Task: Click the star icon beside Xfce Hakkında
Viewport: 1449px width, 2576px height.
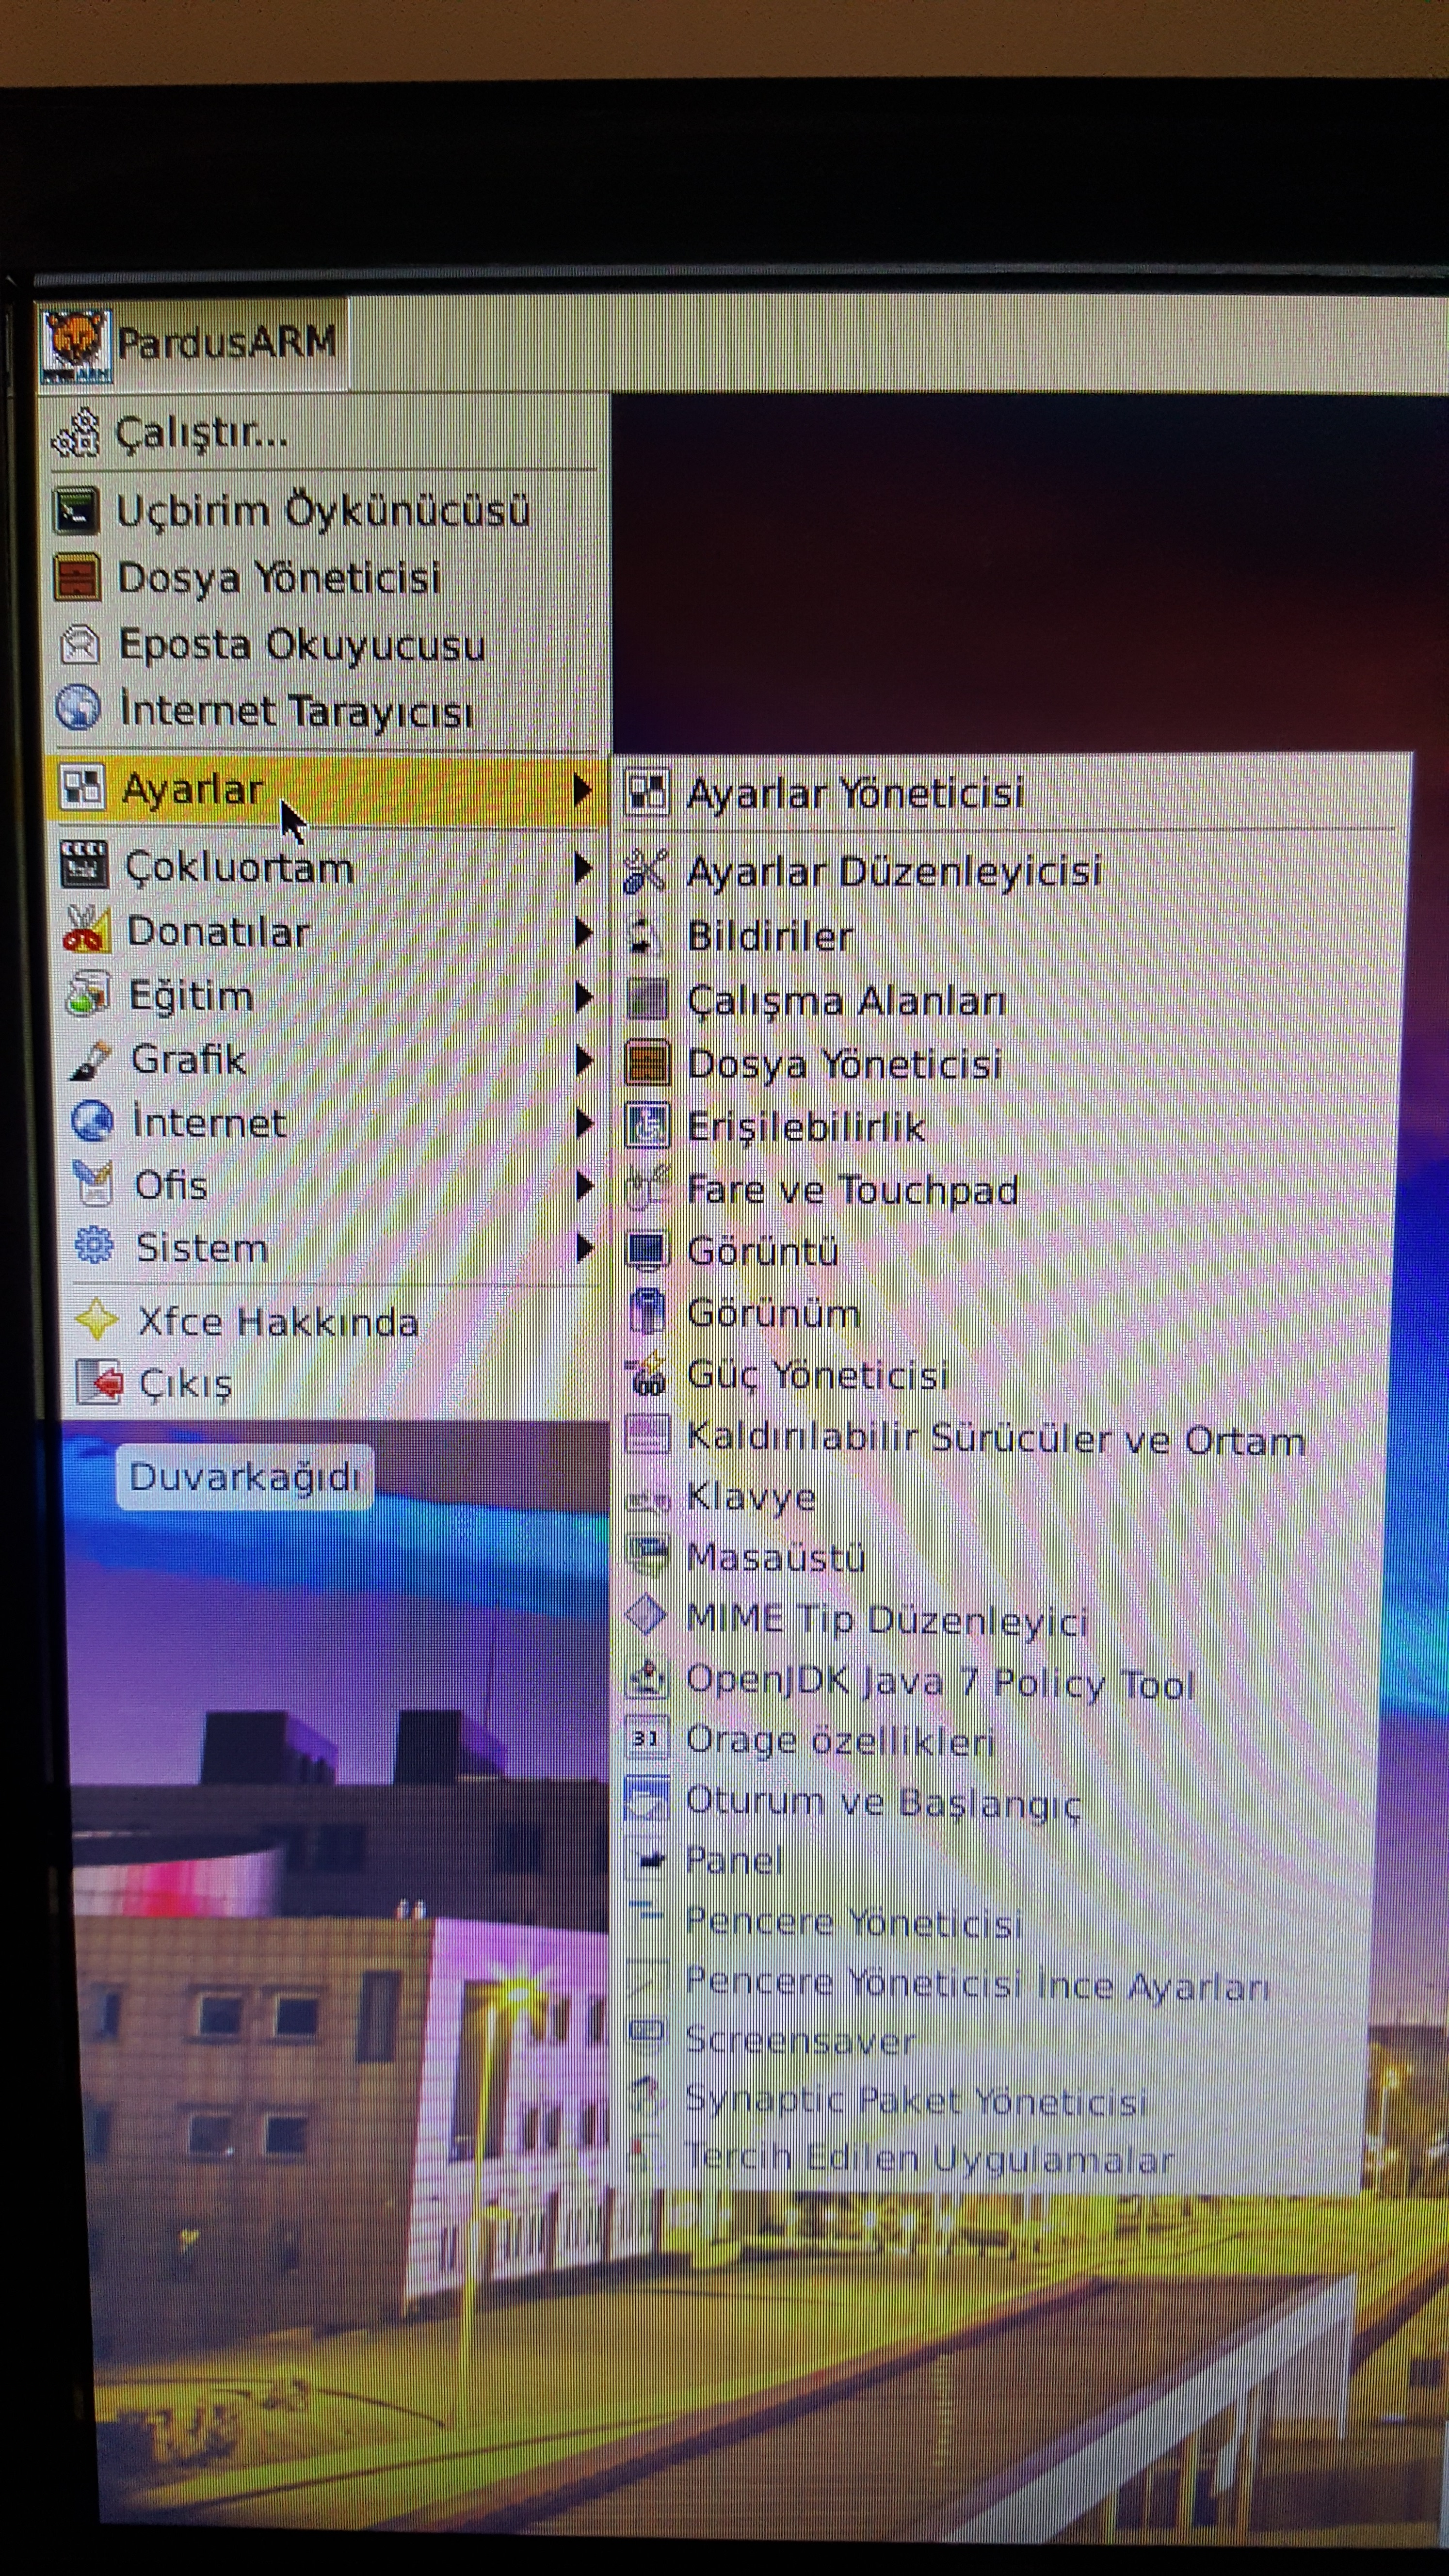Action: 97,1320
